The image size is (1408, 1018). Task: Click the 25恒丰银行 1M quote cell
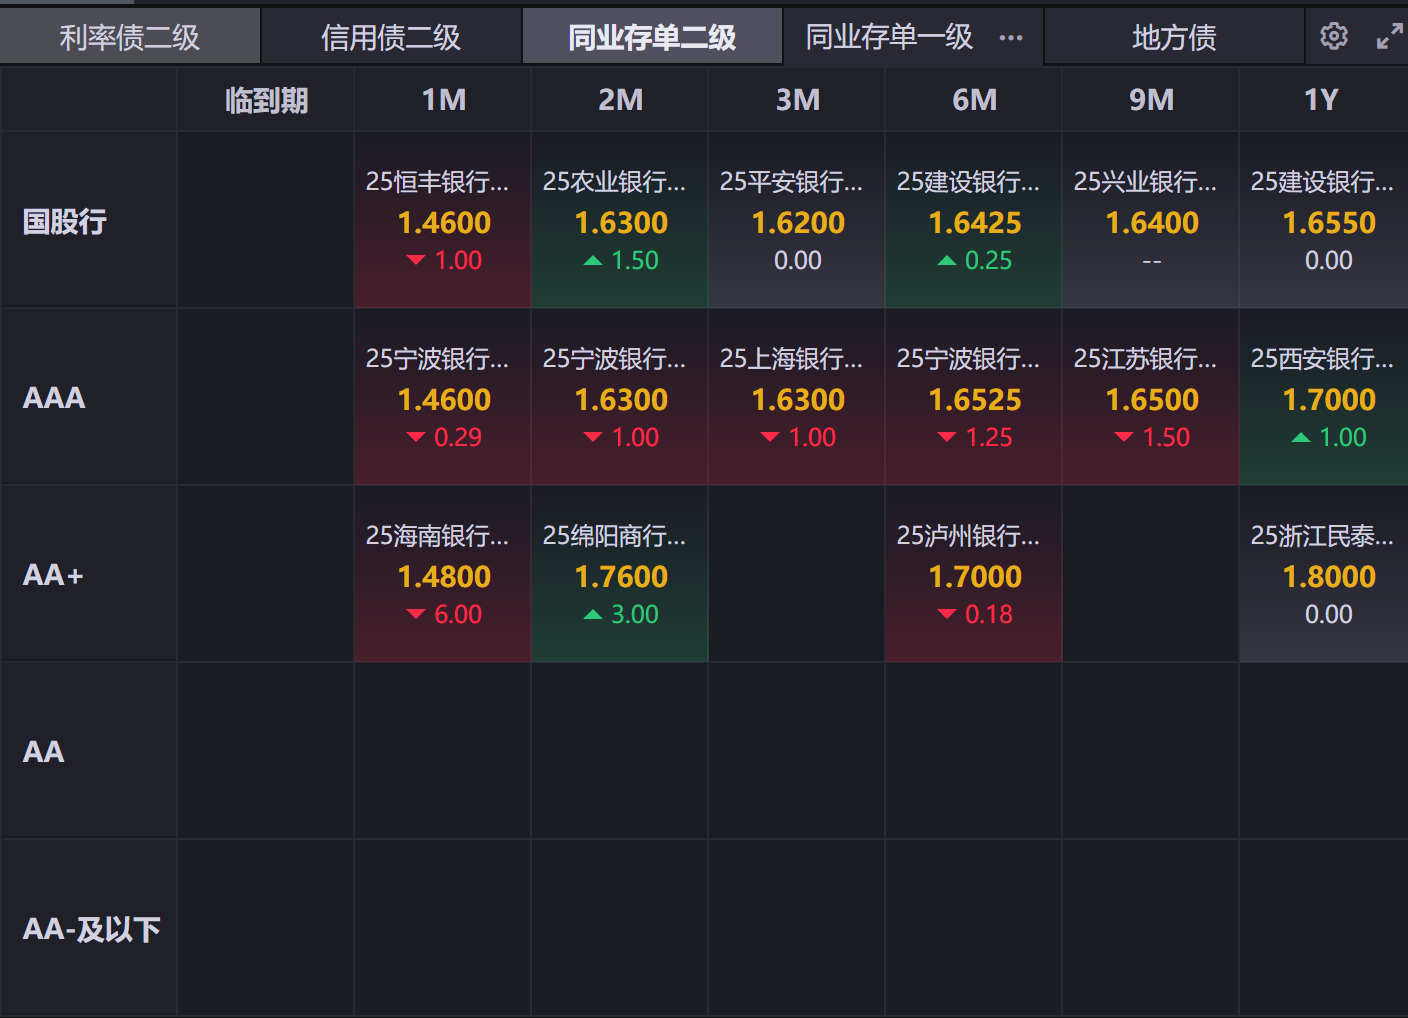[x=443, y=221]
